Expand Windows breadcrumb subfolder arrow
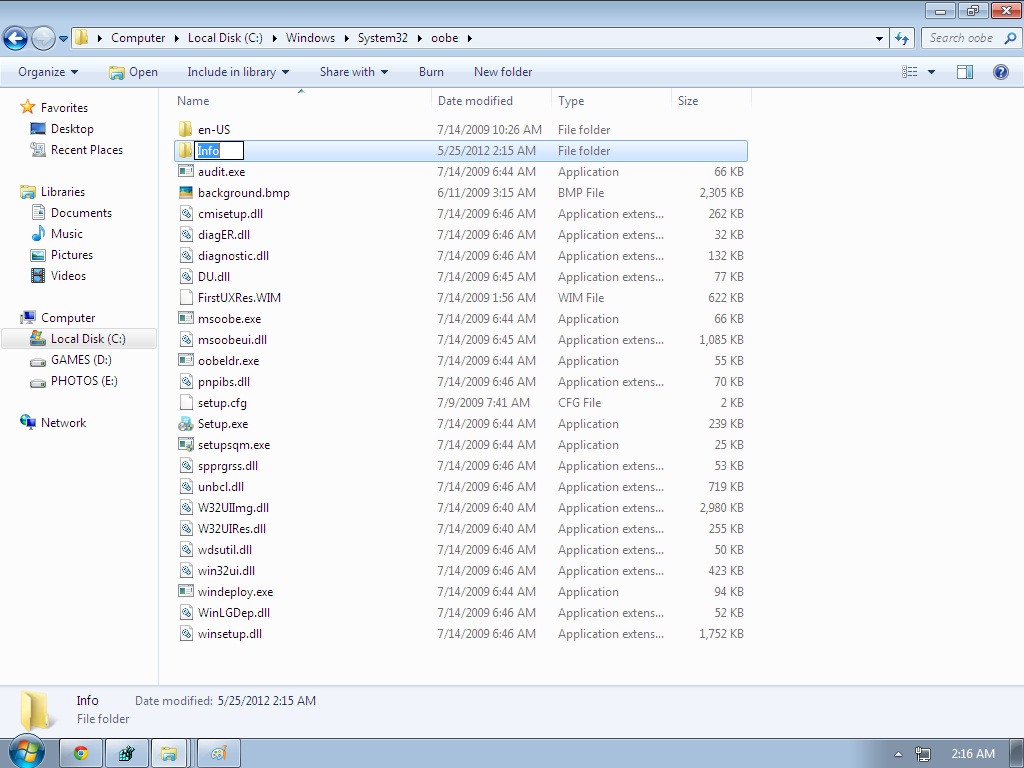The height and width of the screenshot is (768, 1024). pos(347,39)
